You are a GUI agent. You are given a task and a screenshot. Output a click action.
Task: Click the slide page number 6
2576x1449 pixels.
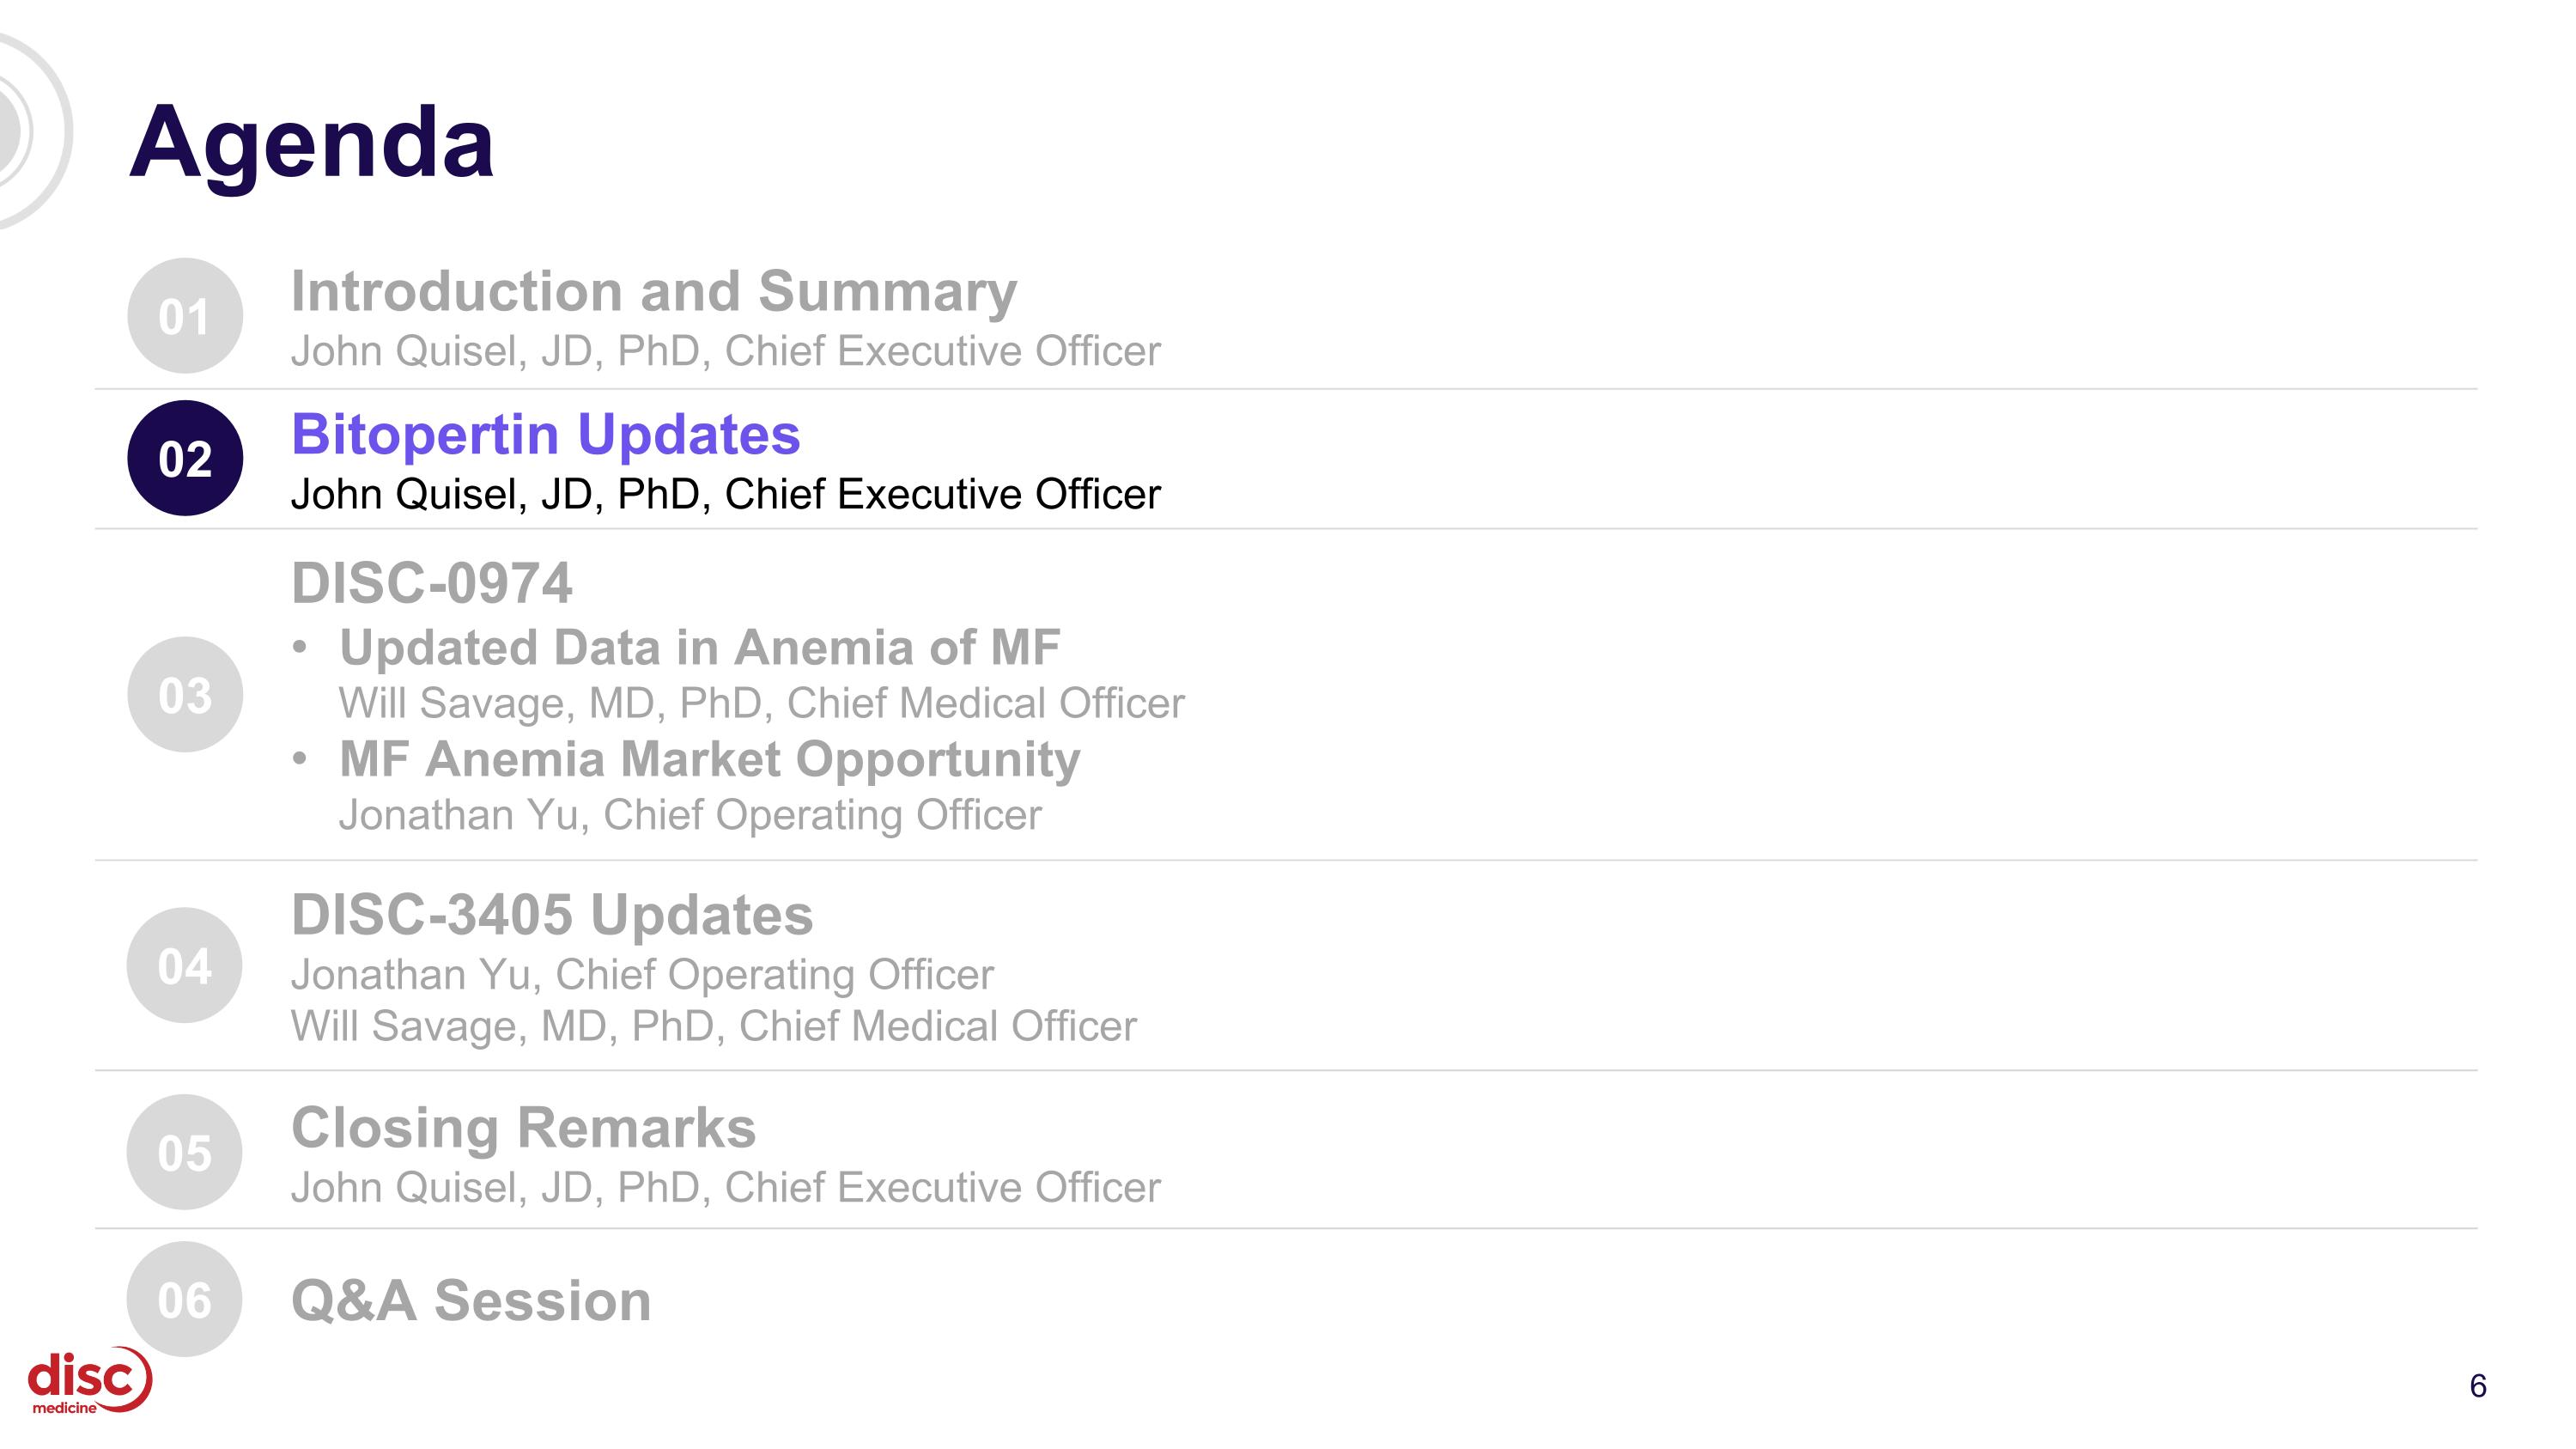(x=2477, y=1385)
